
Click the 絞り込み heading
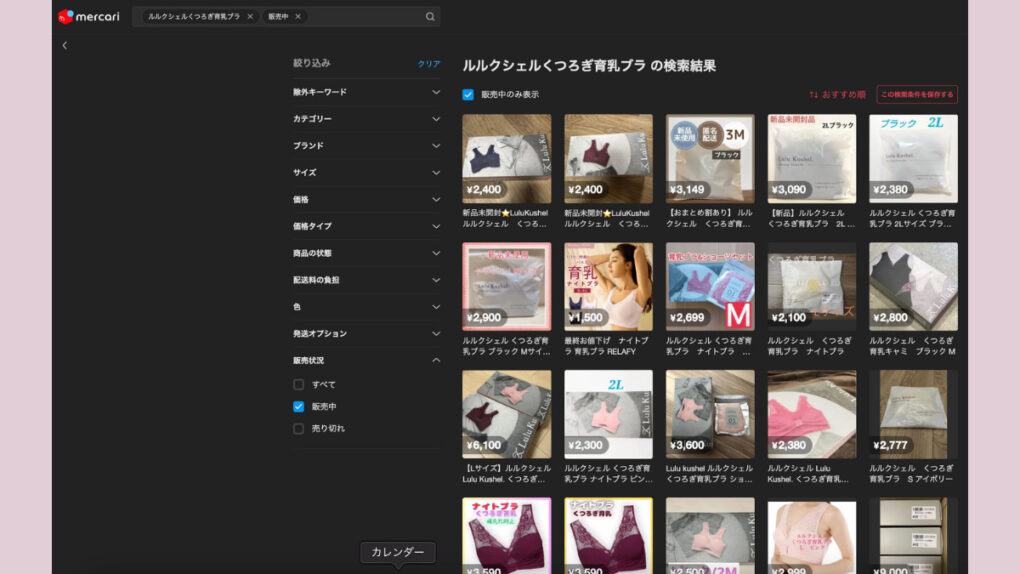[312, 63]
